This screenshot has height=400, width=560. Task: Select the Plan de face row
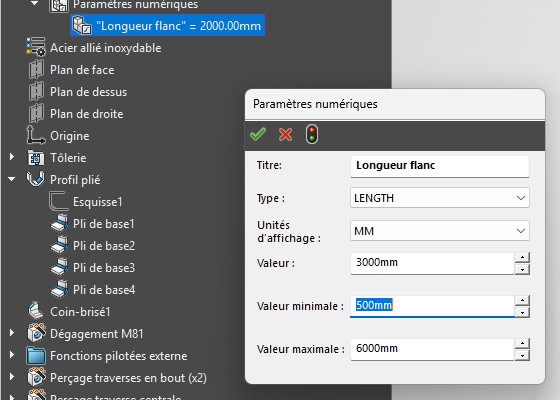coord(71,70)
